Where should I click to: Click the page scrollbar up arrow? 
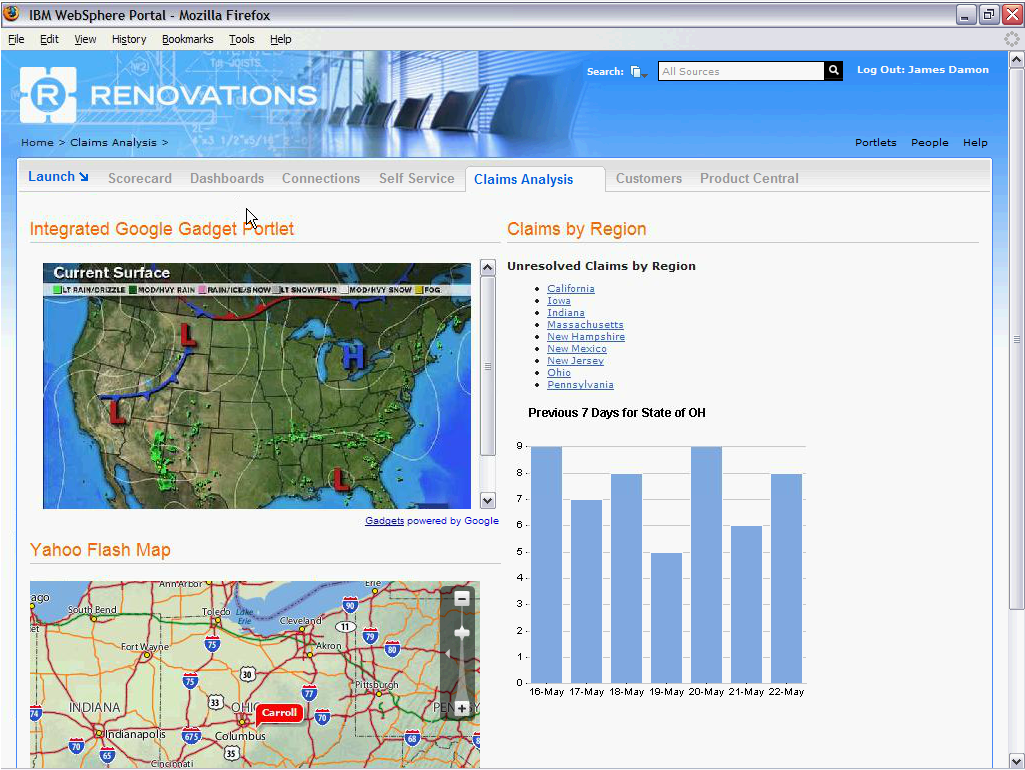pos(1017,59)
